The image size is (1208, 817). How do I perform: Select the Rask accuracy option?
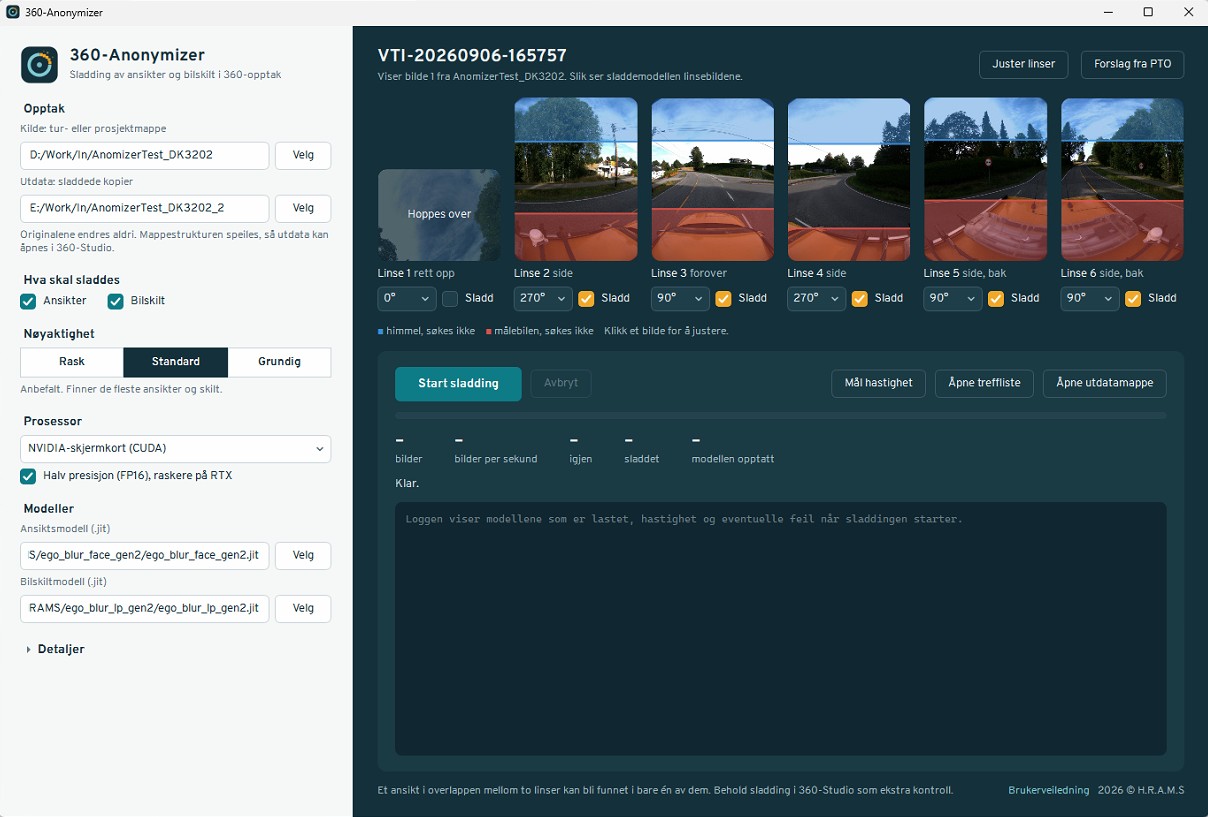[x=72, y=362]
